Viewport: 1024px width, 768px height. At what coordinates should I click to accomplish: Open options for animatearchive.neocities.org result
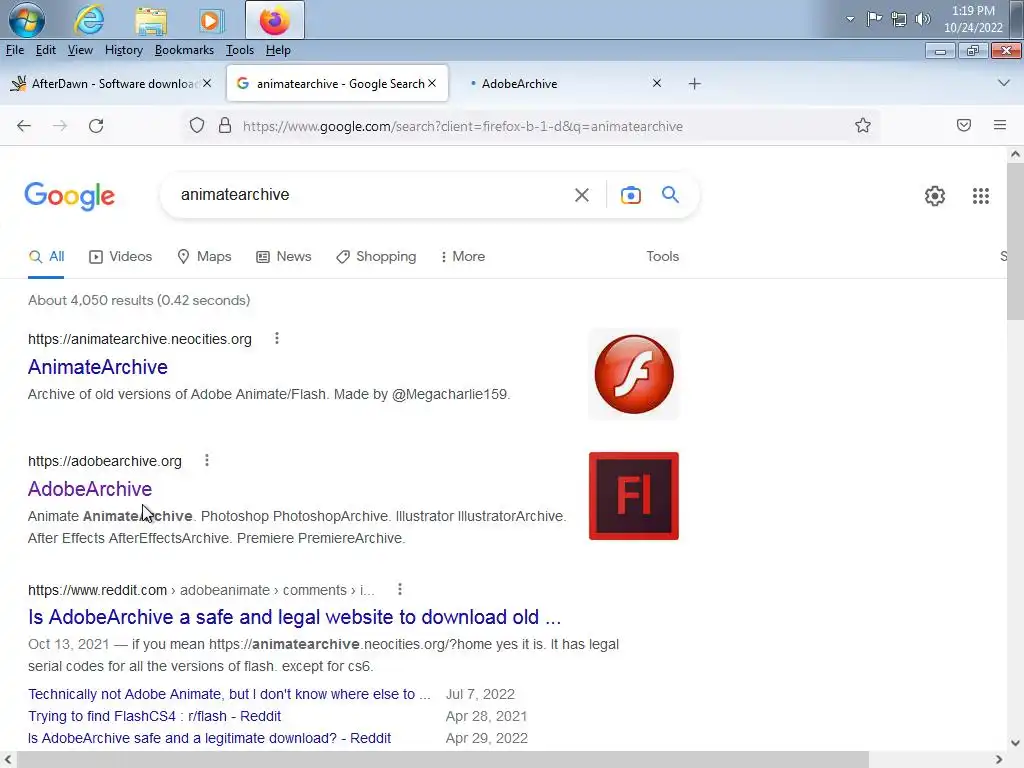(277, 338)
